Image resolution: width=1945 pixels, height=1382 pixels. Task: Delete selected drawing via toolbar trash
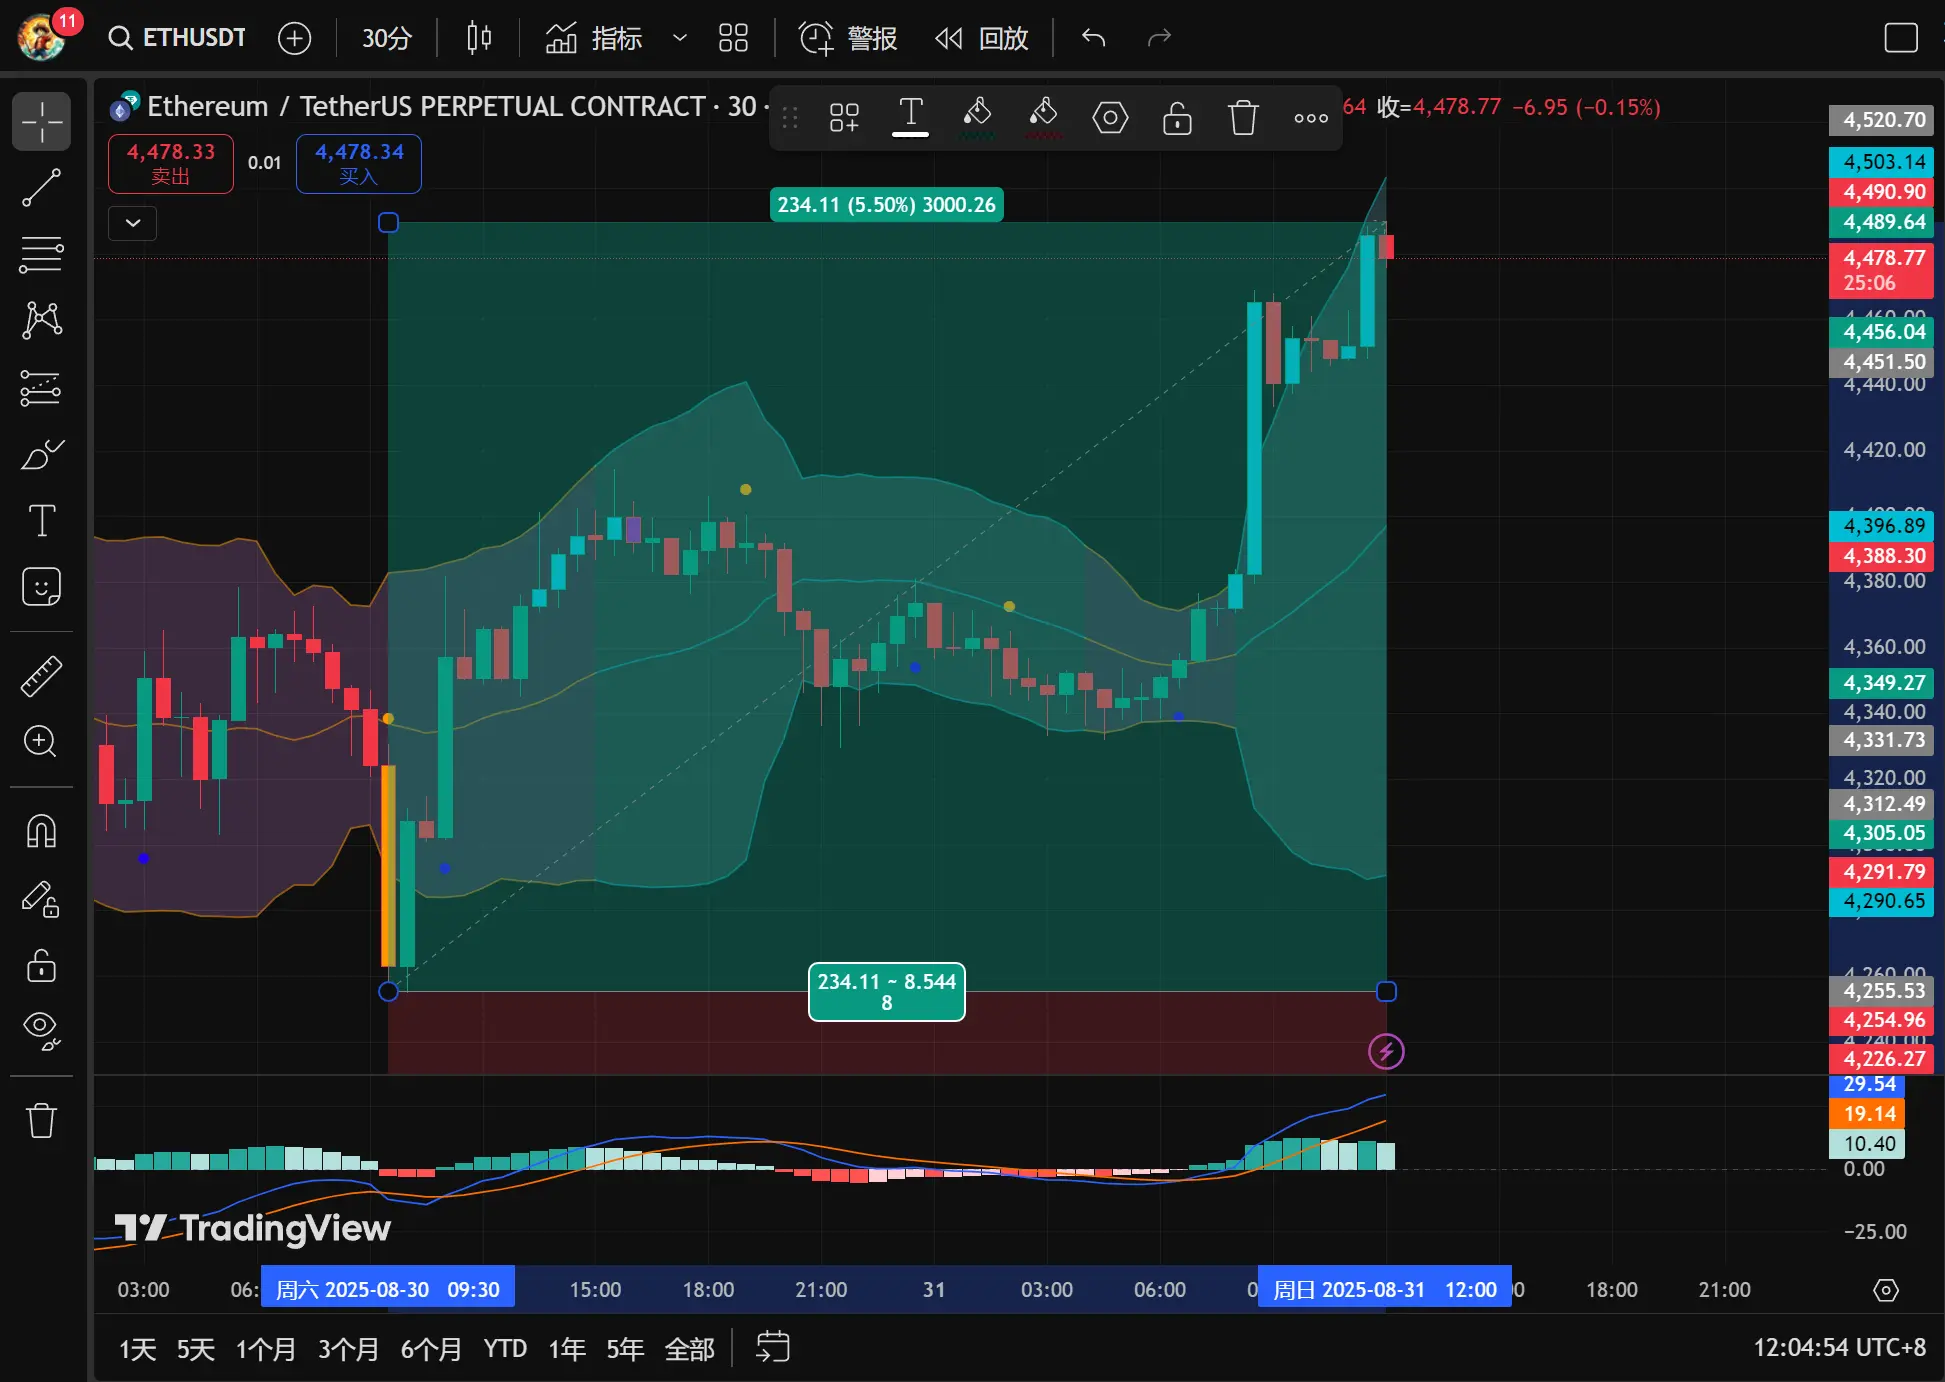pyautogui.click(x=1243, y=118)
